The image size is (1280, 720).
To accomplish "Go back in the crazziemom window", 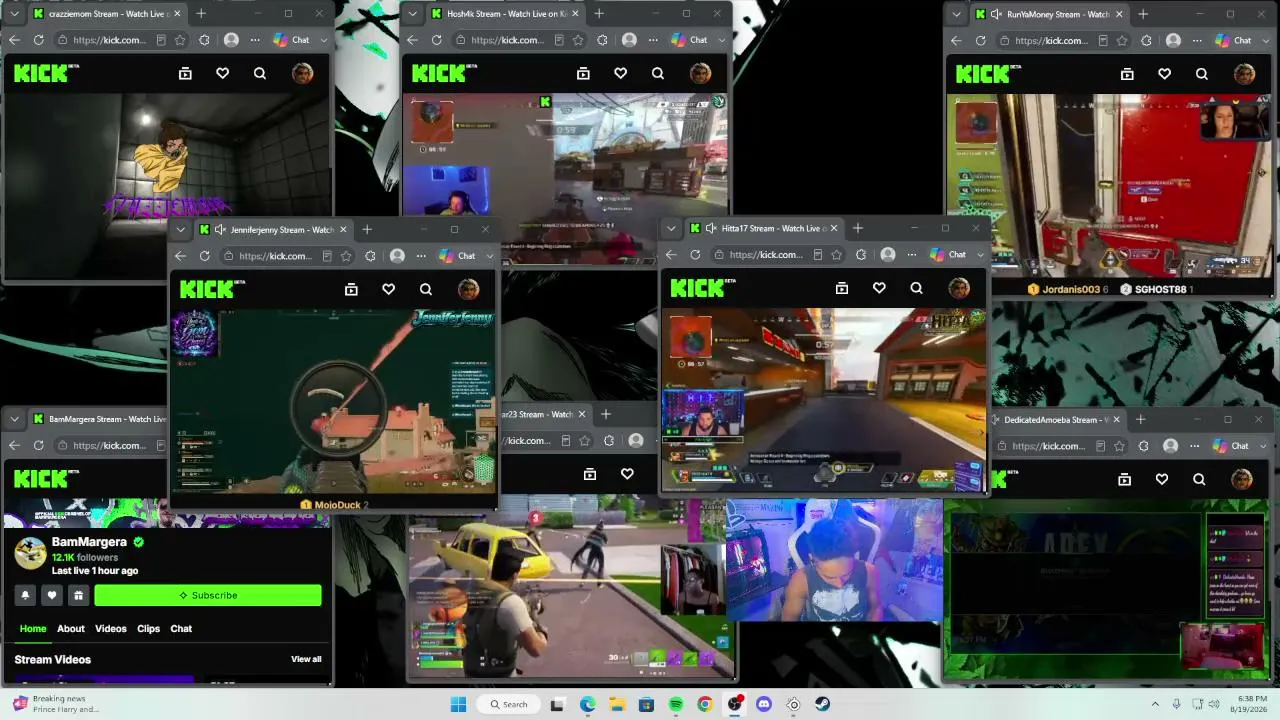I will tap(14, 40).
